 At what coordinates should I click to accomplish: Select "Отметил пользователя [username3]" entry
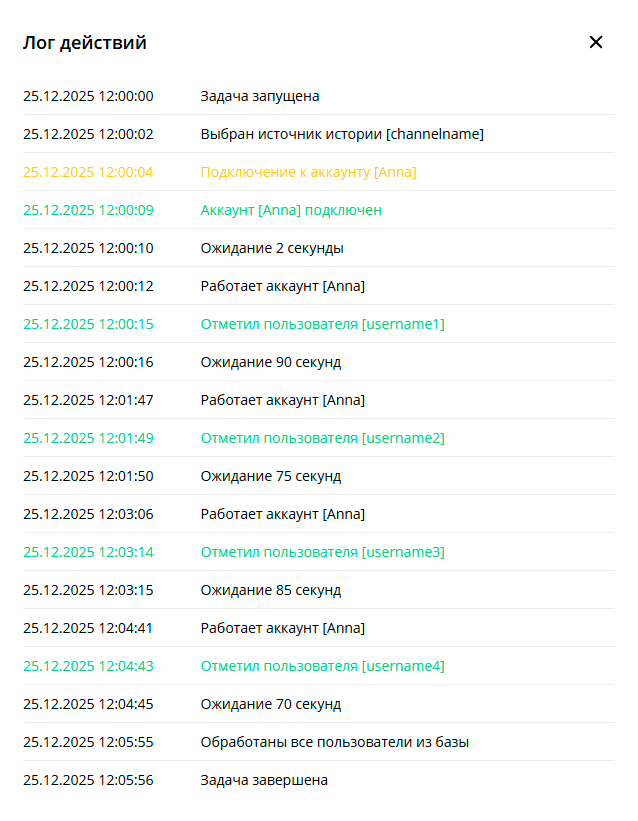coord(322,552)
